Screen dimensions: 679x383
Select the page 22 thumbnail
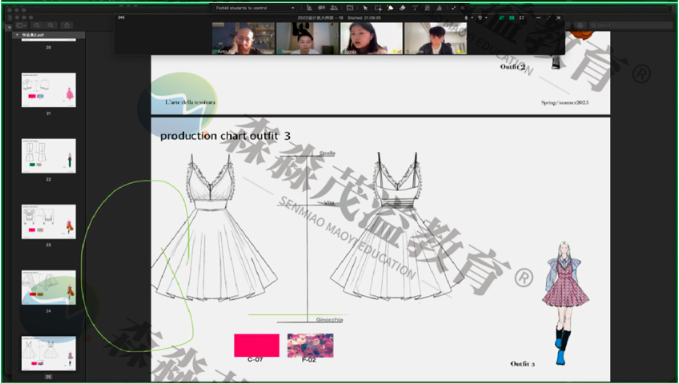(x=48, y=156)
